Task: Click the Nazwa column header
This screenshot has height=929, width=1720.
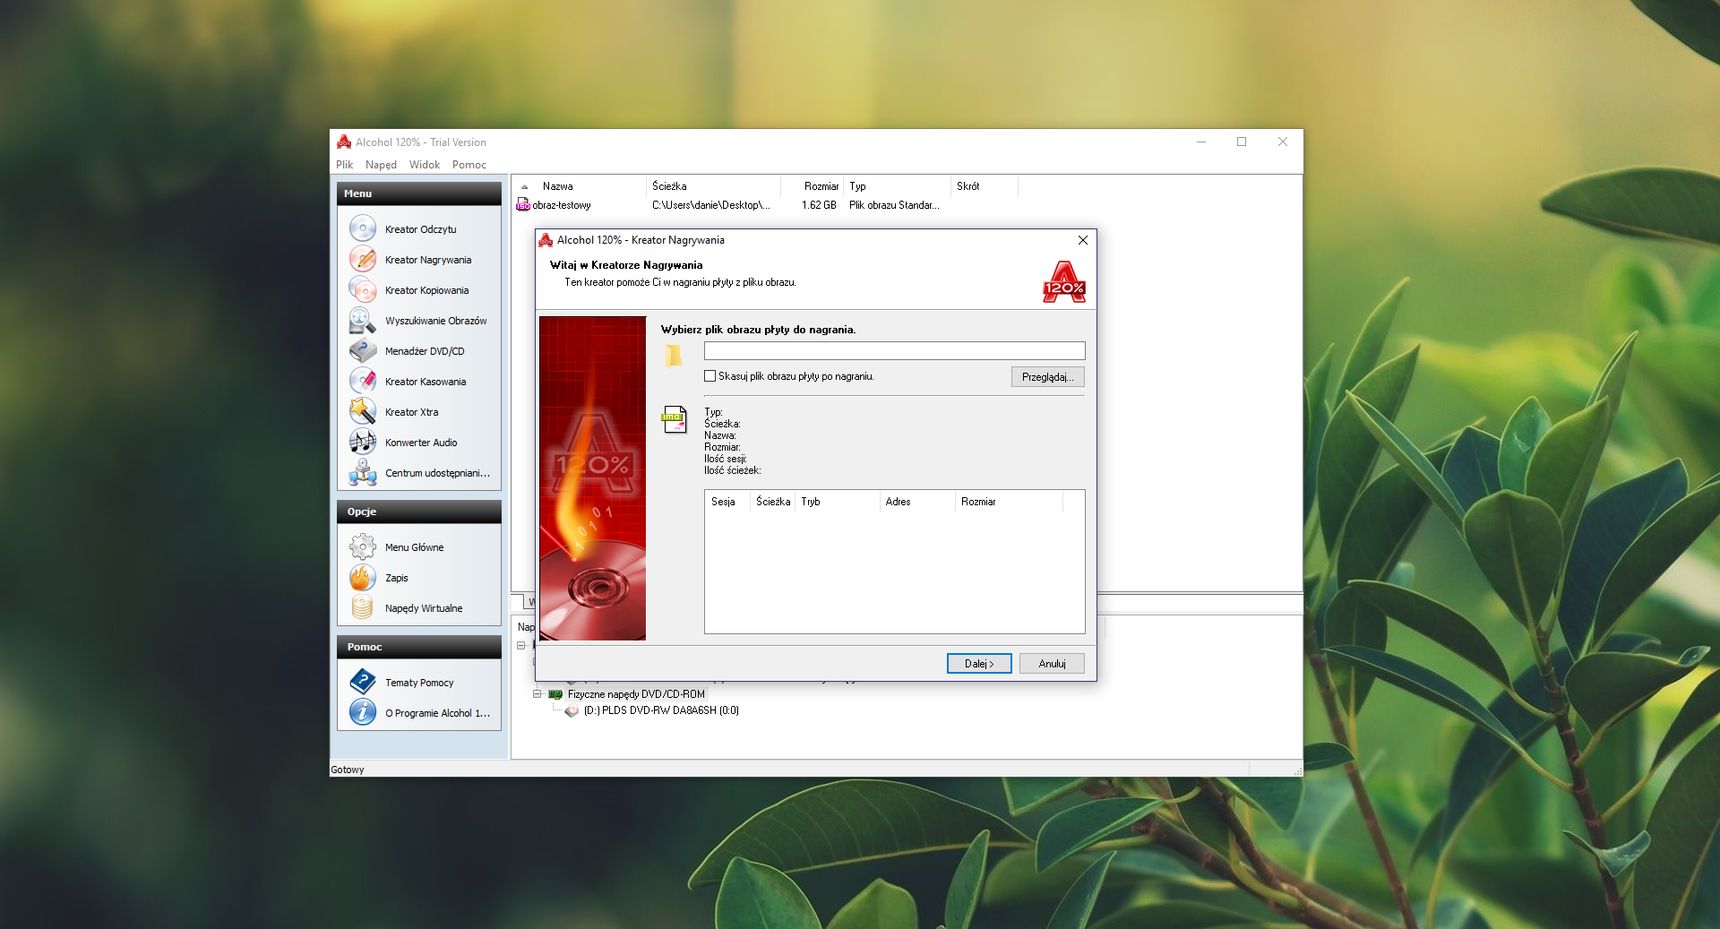Action: tap(579, 186)
